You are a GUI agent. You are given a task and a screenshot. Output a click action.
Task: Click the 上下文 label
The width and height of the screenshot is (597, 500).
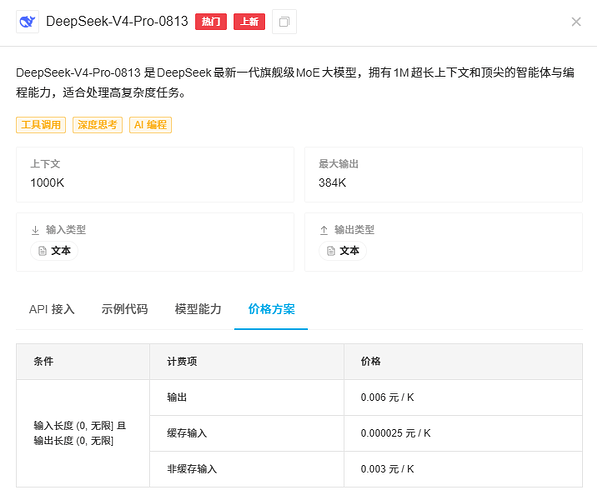coord(45,164)
